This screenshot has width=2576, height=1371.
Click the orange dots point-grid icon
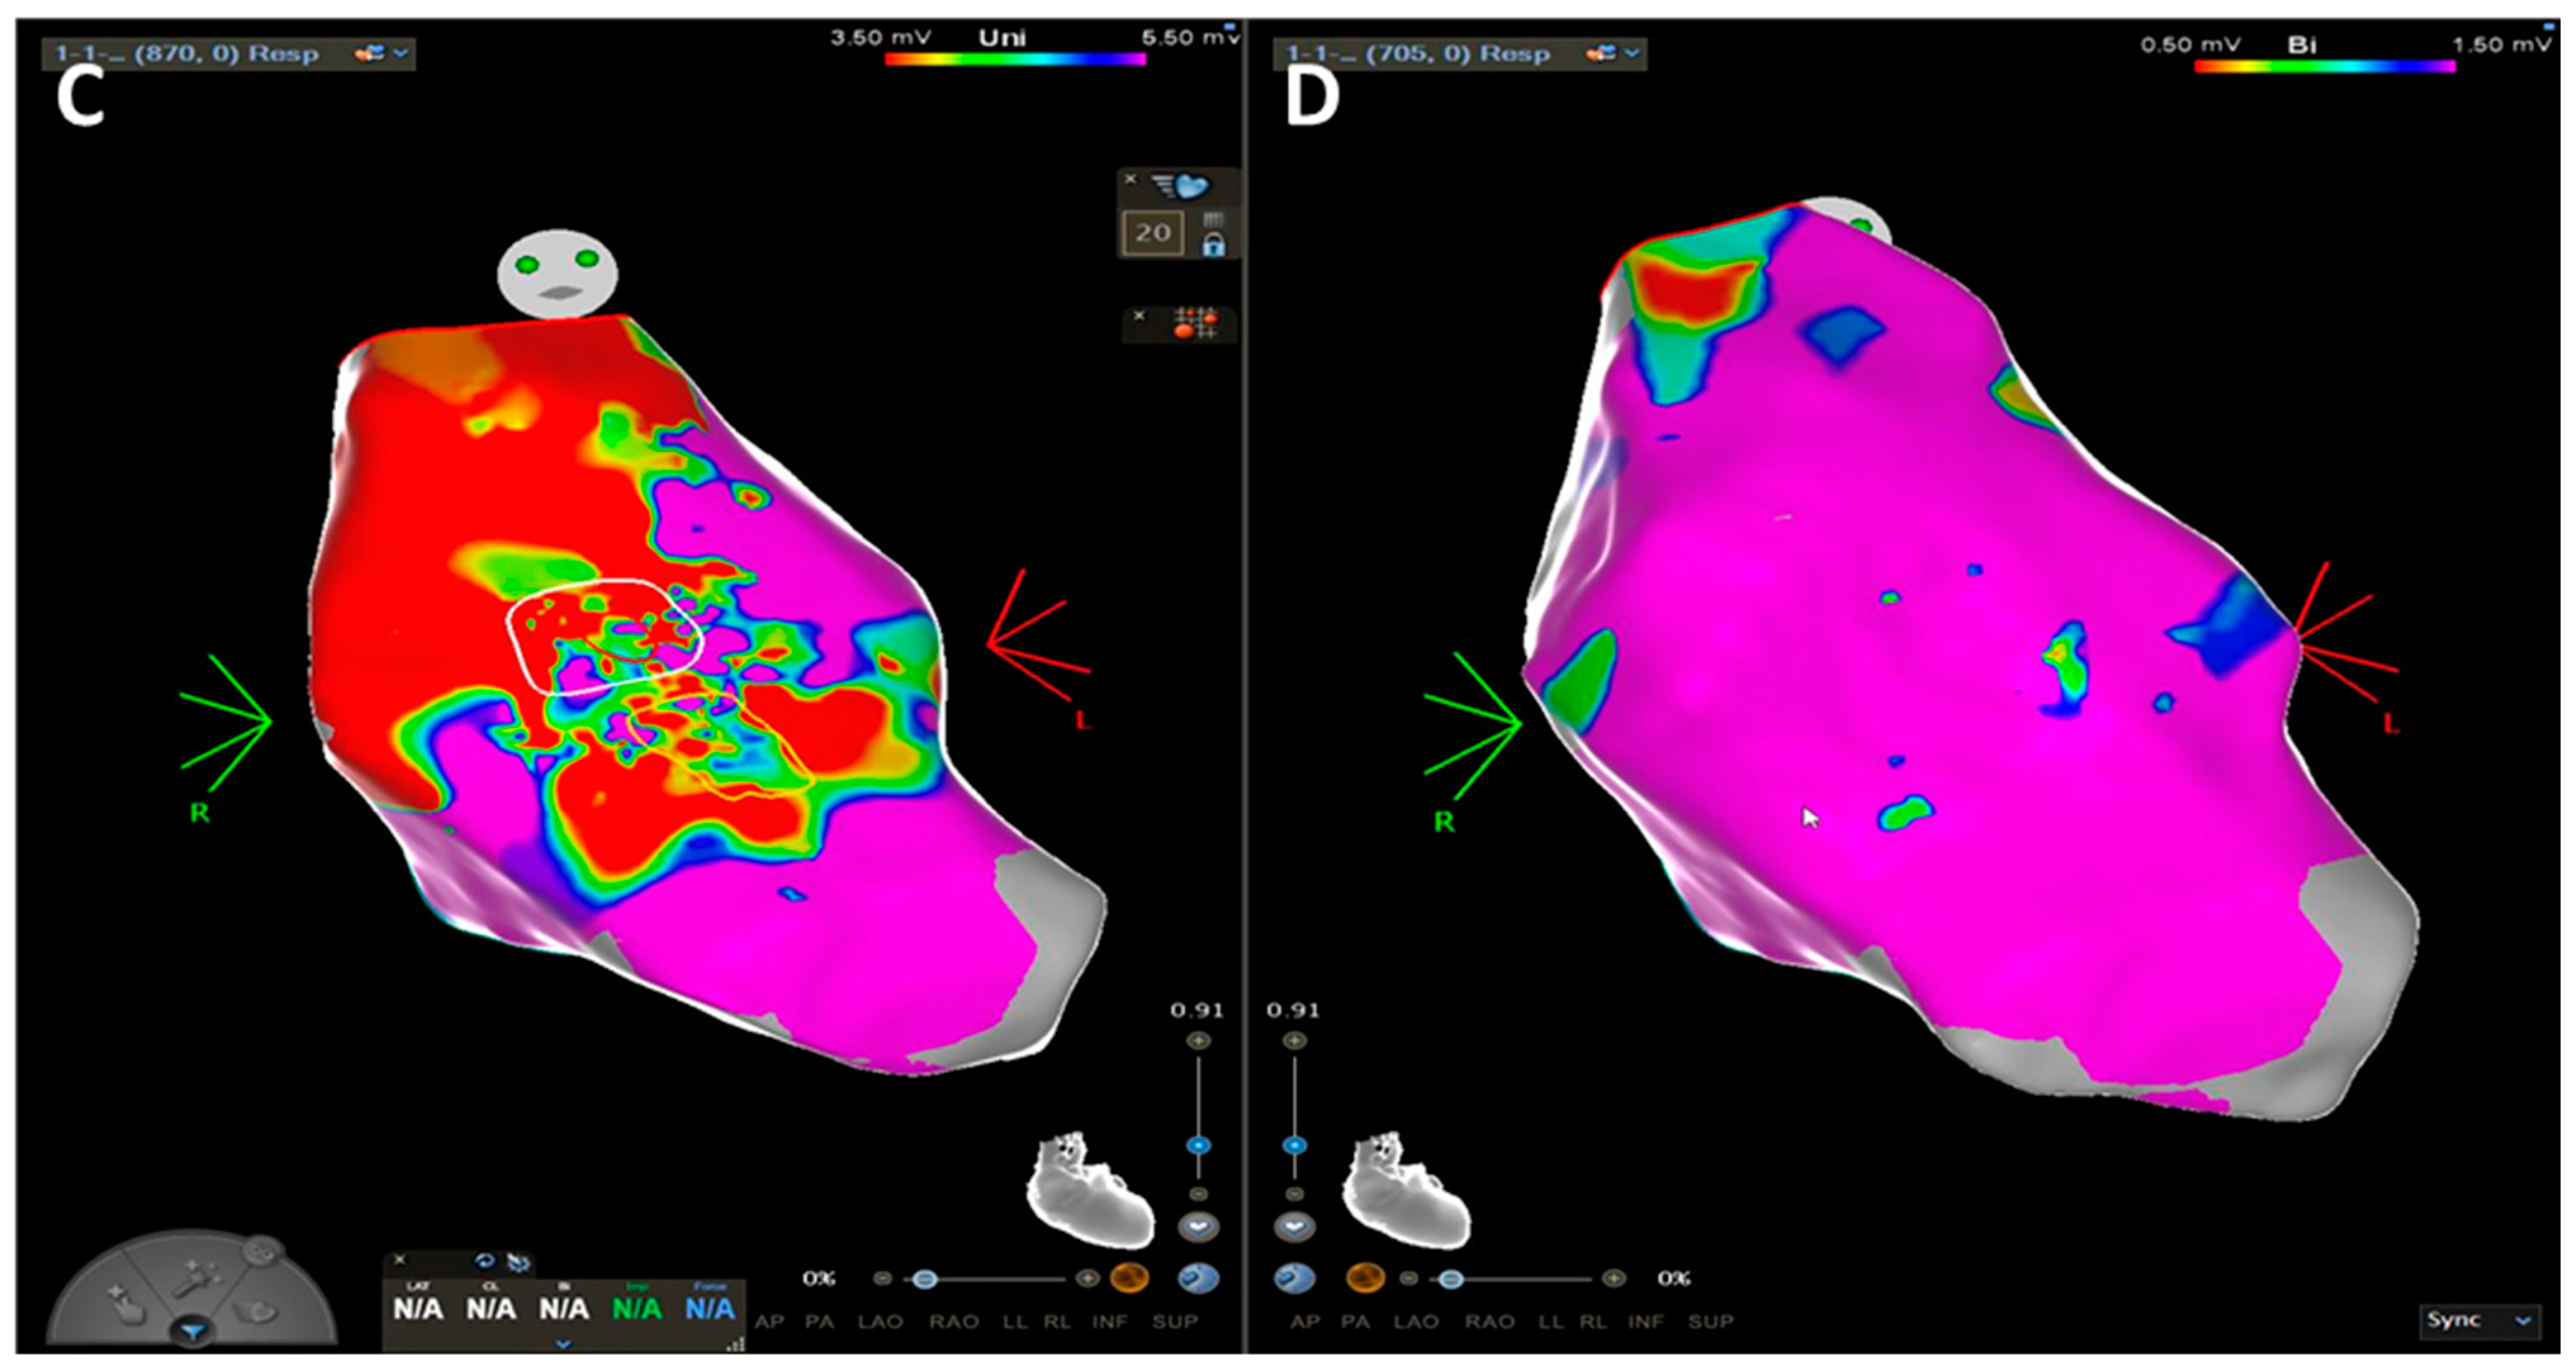1195,323
